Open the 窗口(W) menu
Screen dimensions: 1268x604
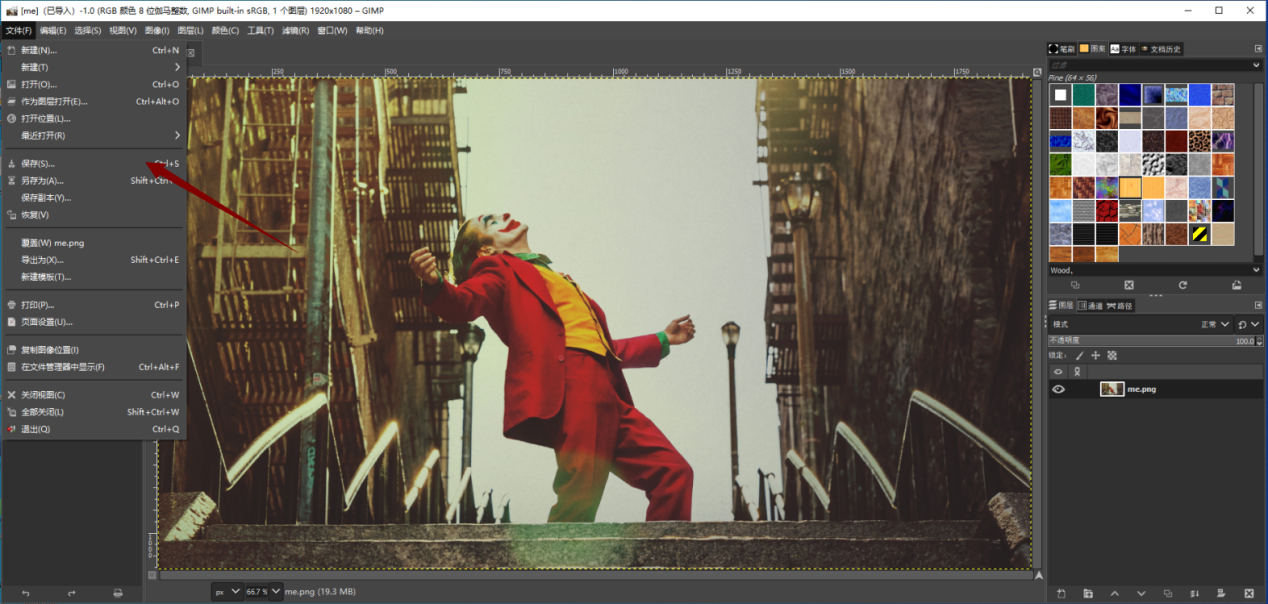coord(332,30)
